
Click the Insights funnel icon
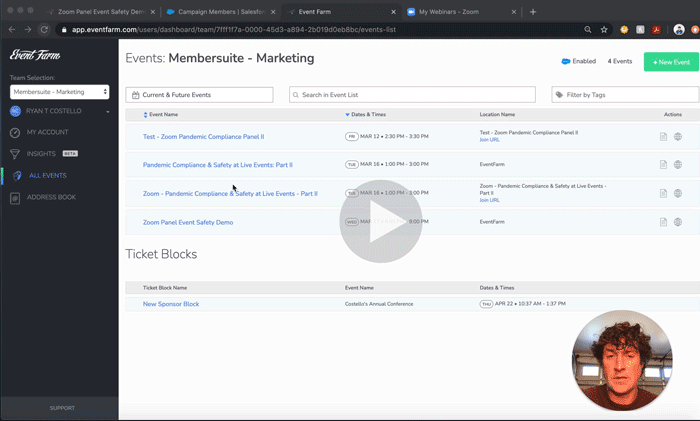(15, 154)
